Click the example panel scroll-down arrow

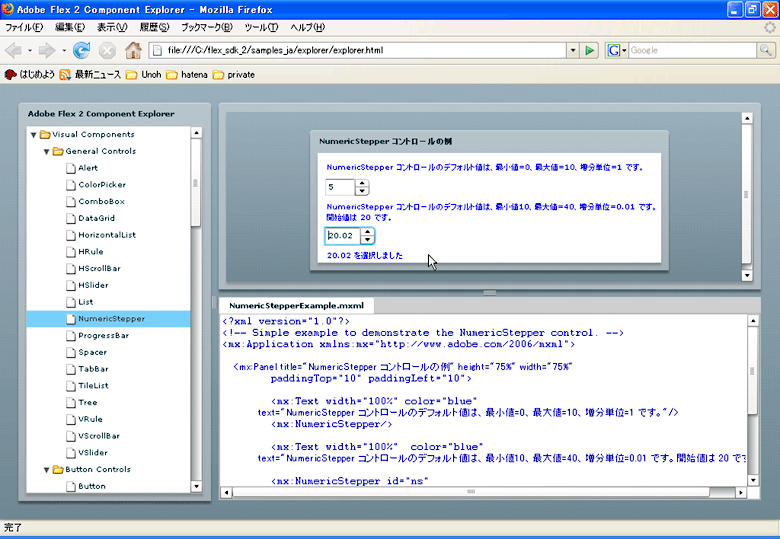[x=747, y=275]
